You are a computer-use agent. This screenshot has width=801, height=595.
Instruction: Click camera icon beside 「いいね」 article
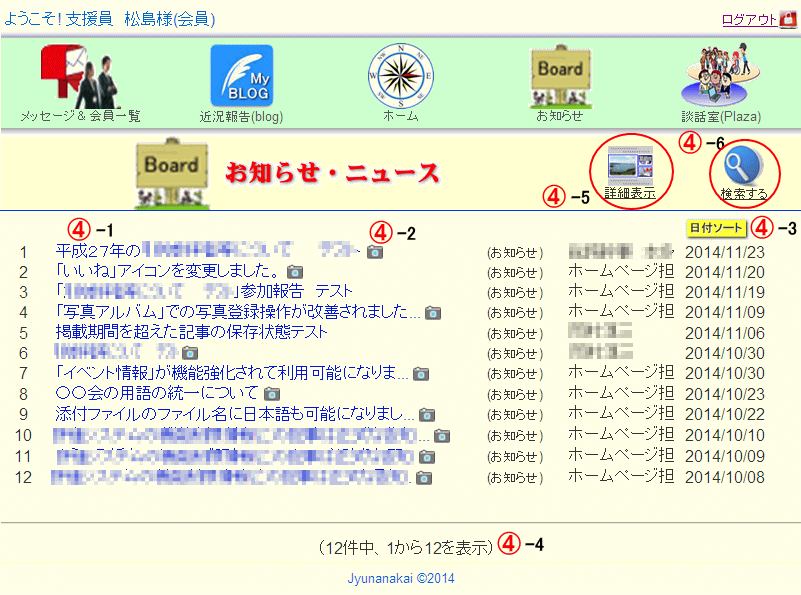(x=295, y=272)
